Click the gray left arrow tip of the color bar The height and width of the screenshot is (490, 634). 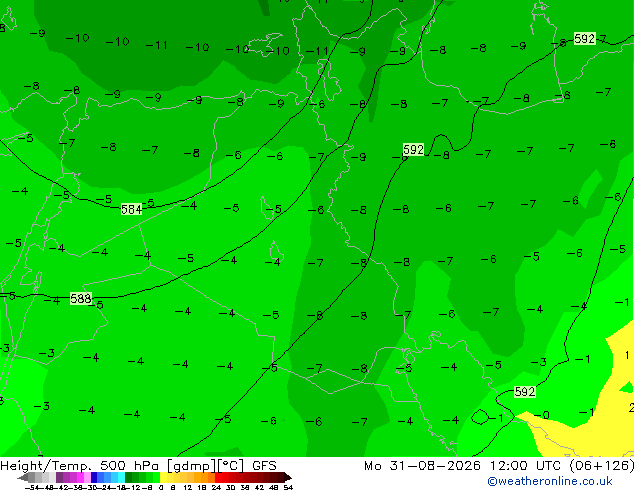point(23,477)
